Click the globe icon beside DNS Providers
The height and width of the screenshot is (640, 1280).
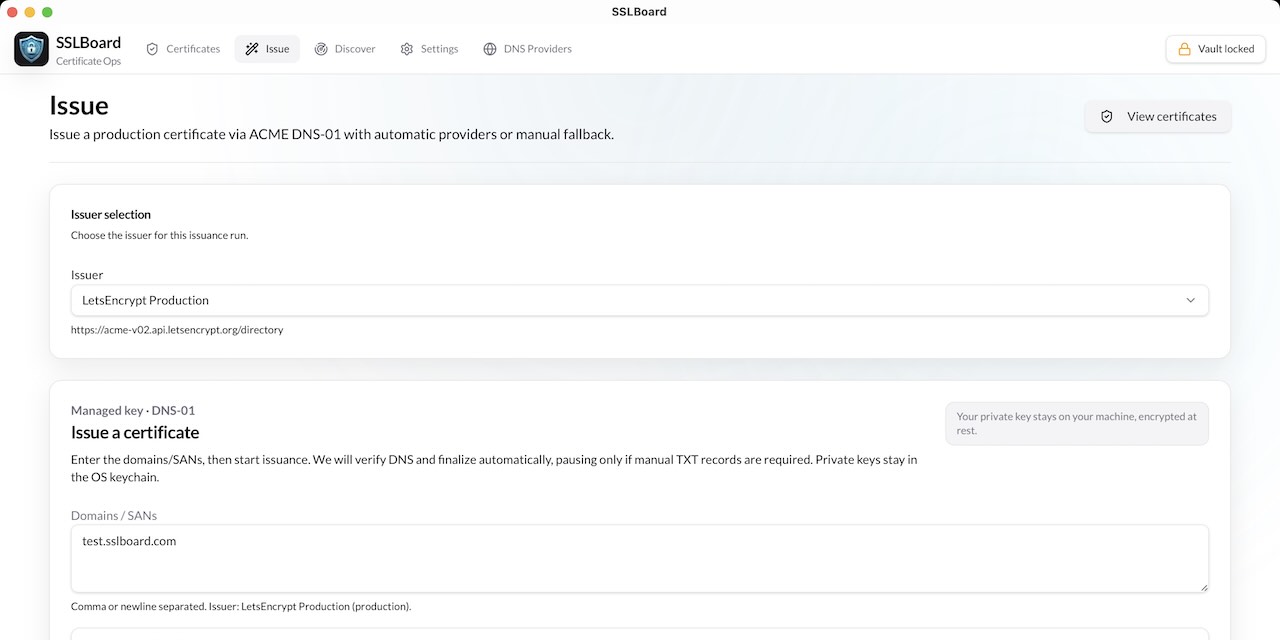[x=490, y=49]
